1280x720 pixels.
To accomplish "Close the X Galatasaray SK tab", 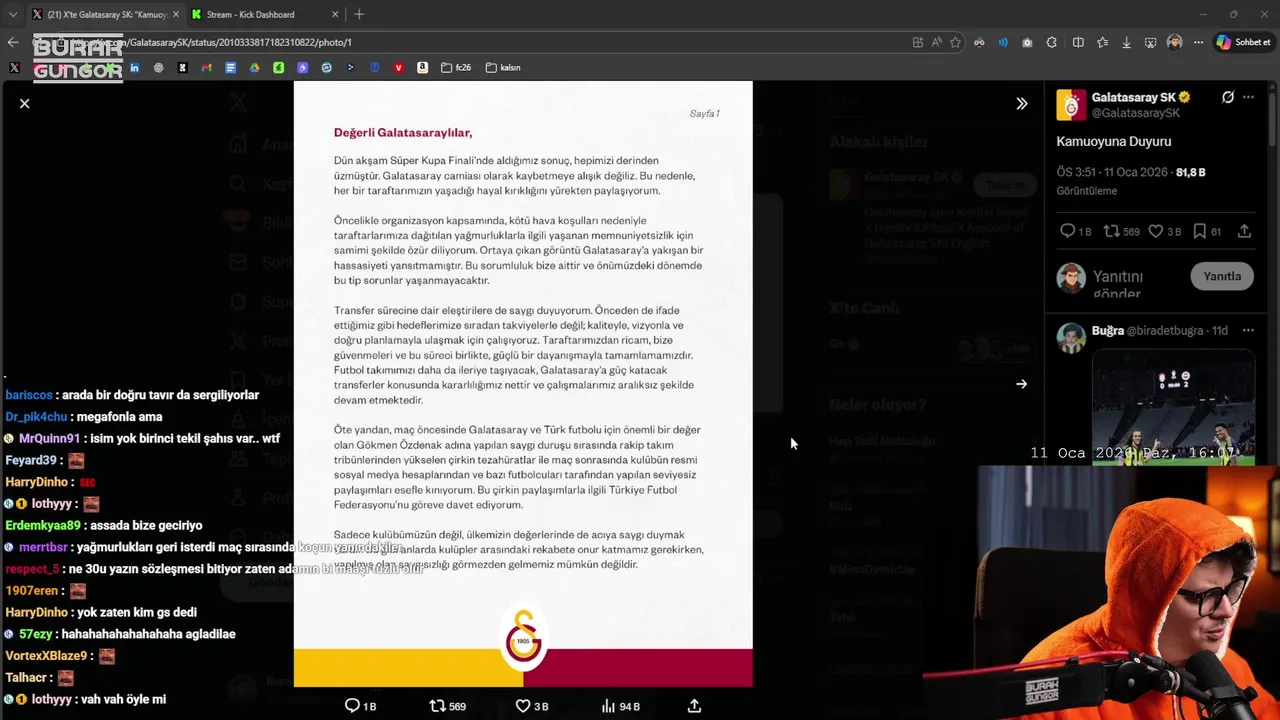I will coord(175,14).
